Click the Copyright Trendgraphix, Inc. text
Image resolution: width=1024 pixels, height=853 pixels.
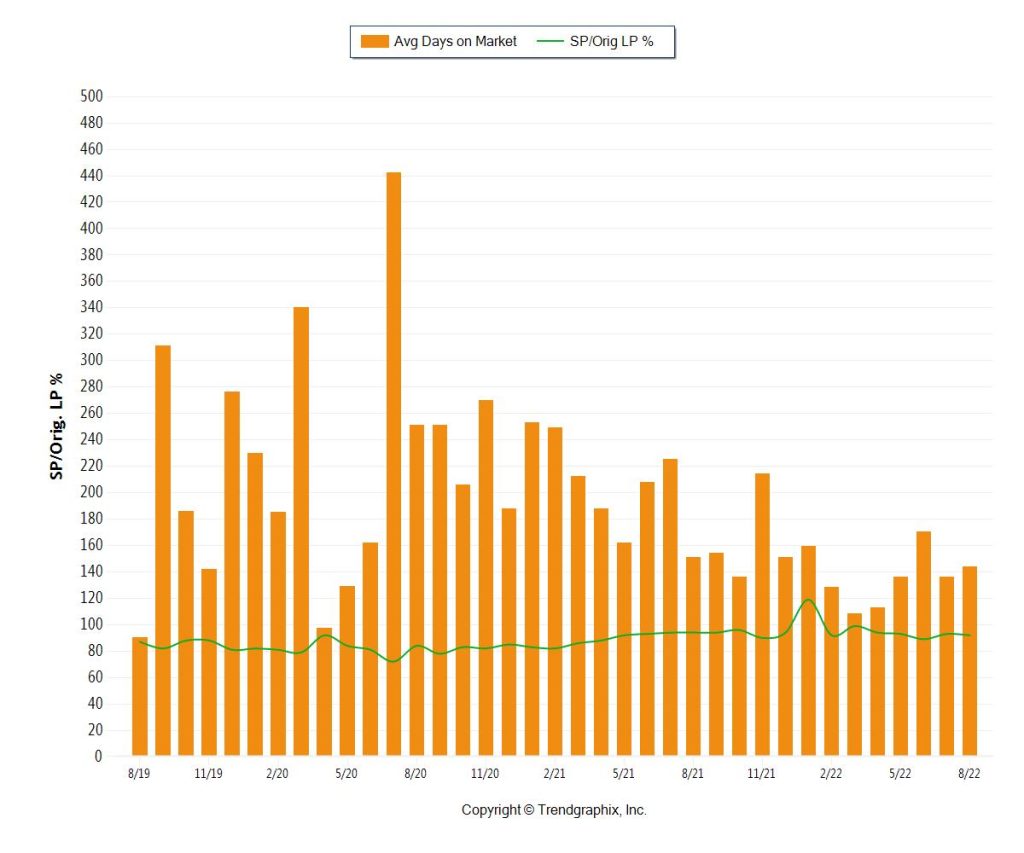554,811
